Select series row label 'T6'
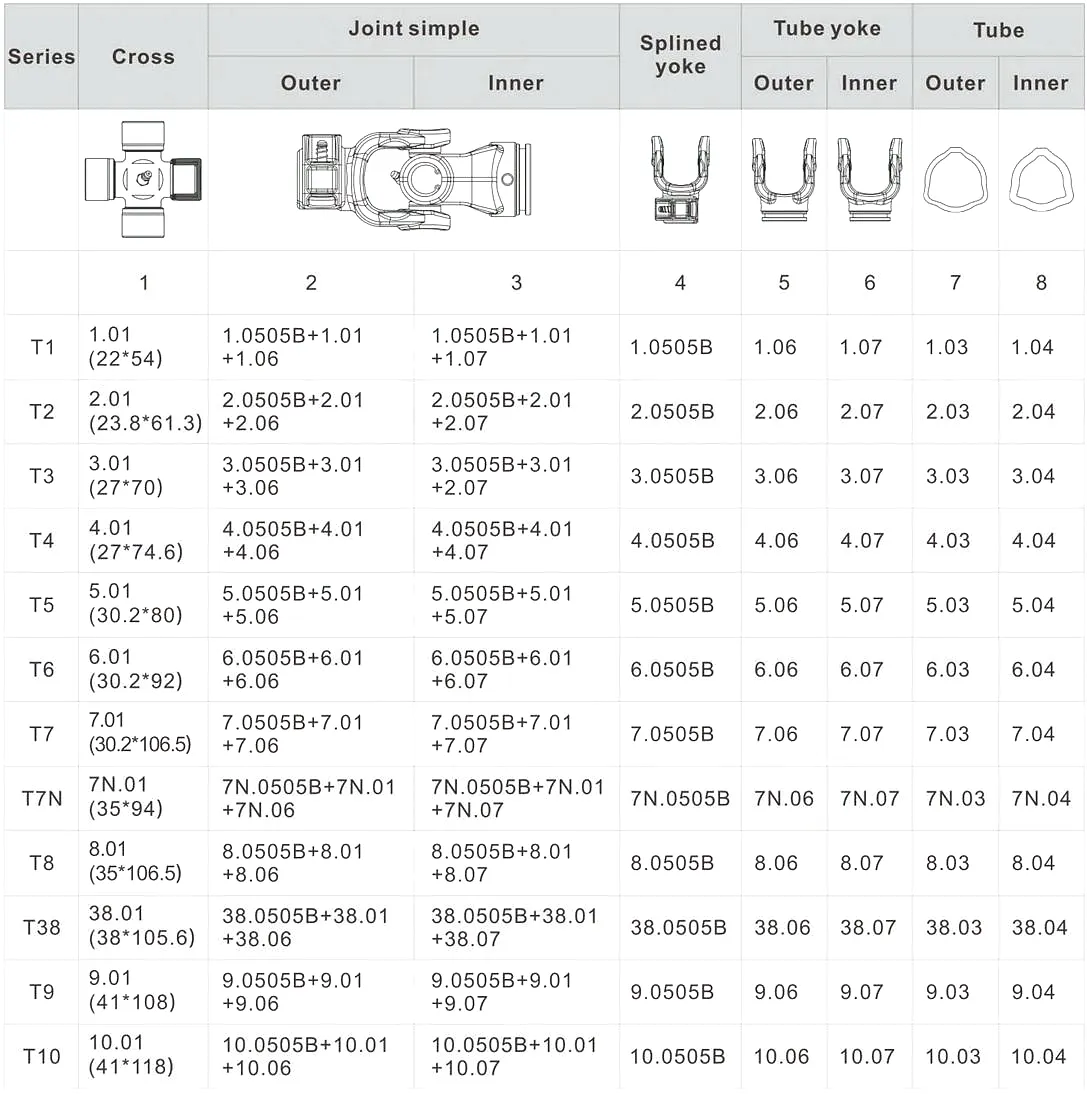Image resolution: width=1087 pixels, height=1094 pixels. (42, 670)
